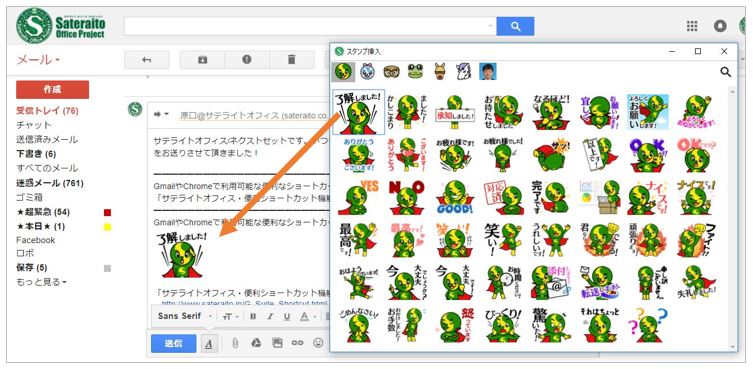Open the emoji smiley icon

click(318, 343)
